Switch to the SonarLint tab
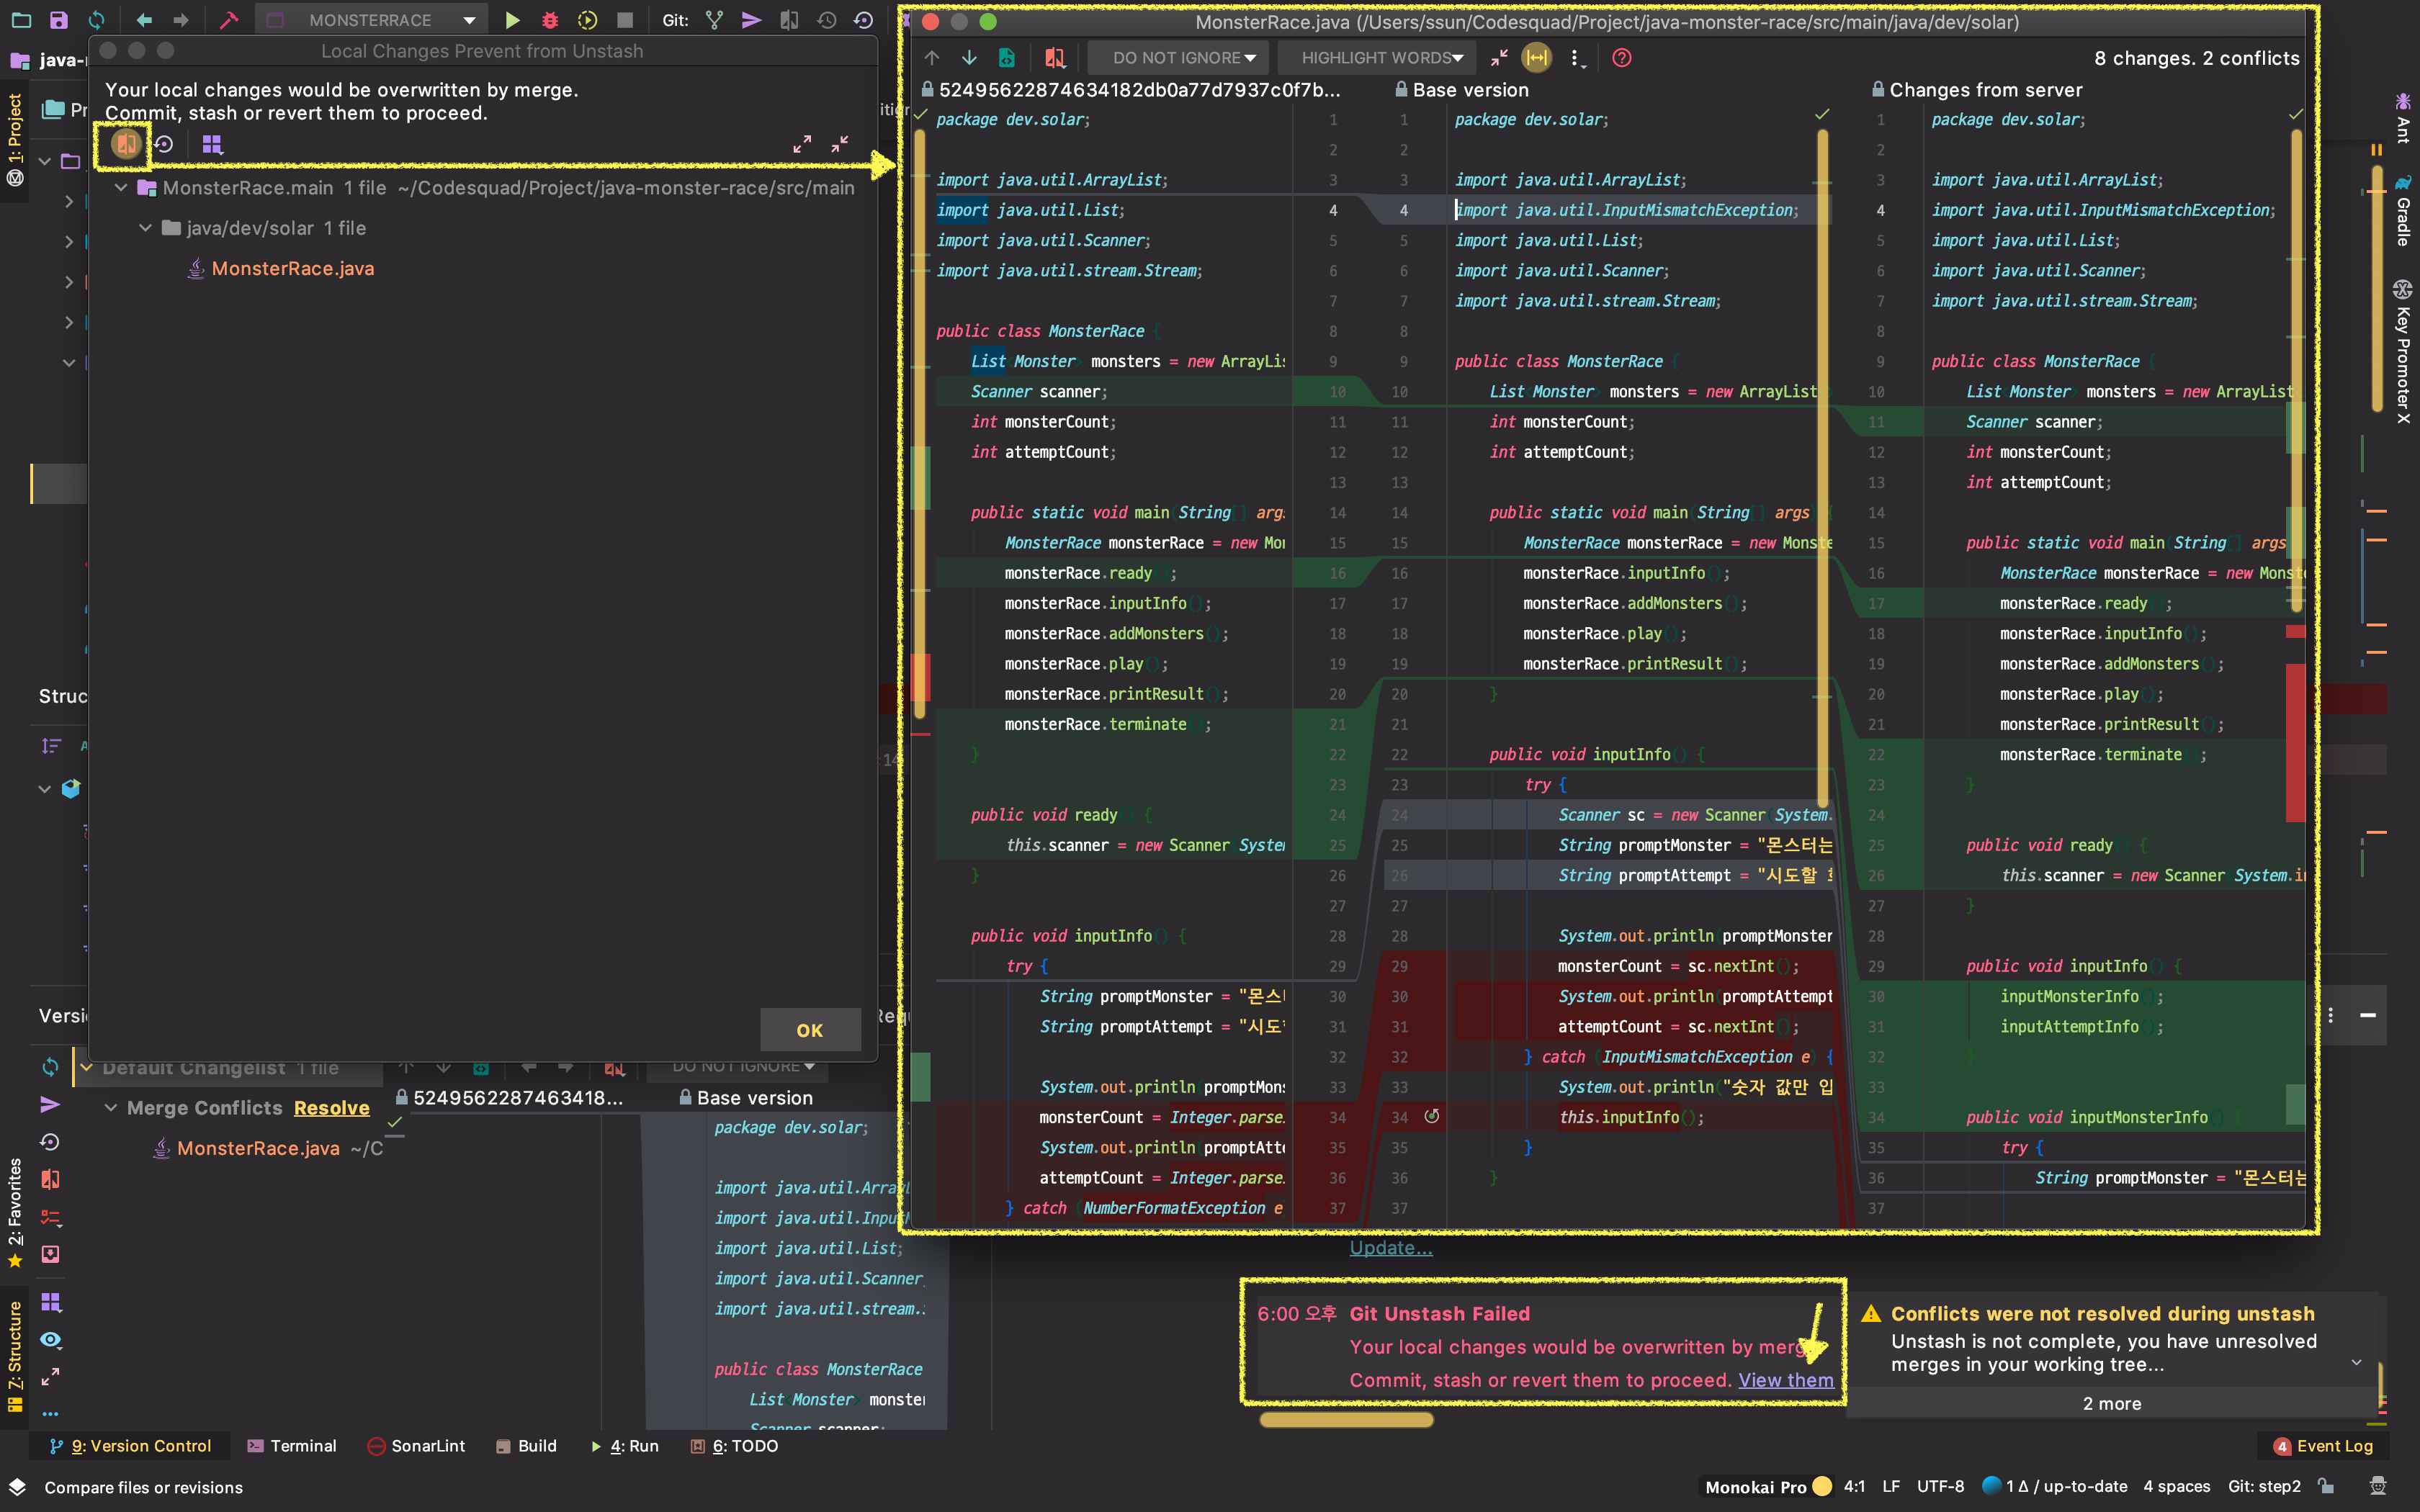Viewport: 2420px width, 1512px height. [416, 1446]
